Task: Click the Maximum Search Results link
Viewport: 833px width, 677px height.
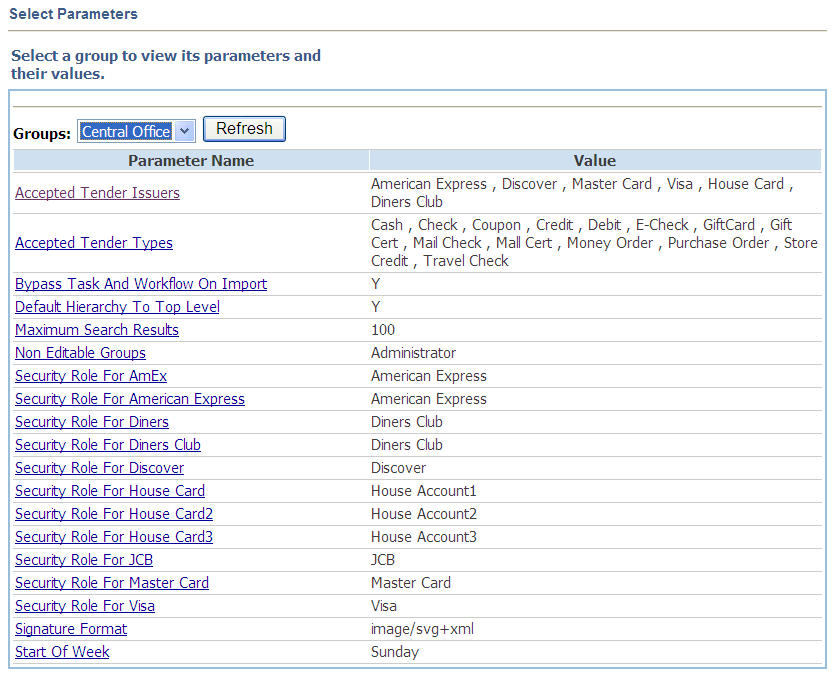Action: coord(97,329)
